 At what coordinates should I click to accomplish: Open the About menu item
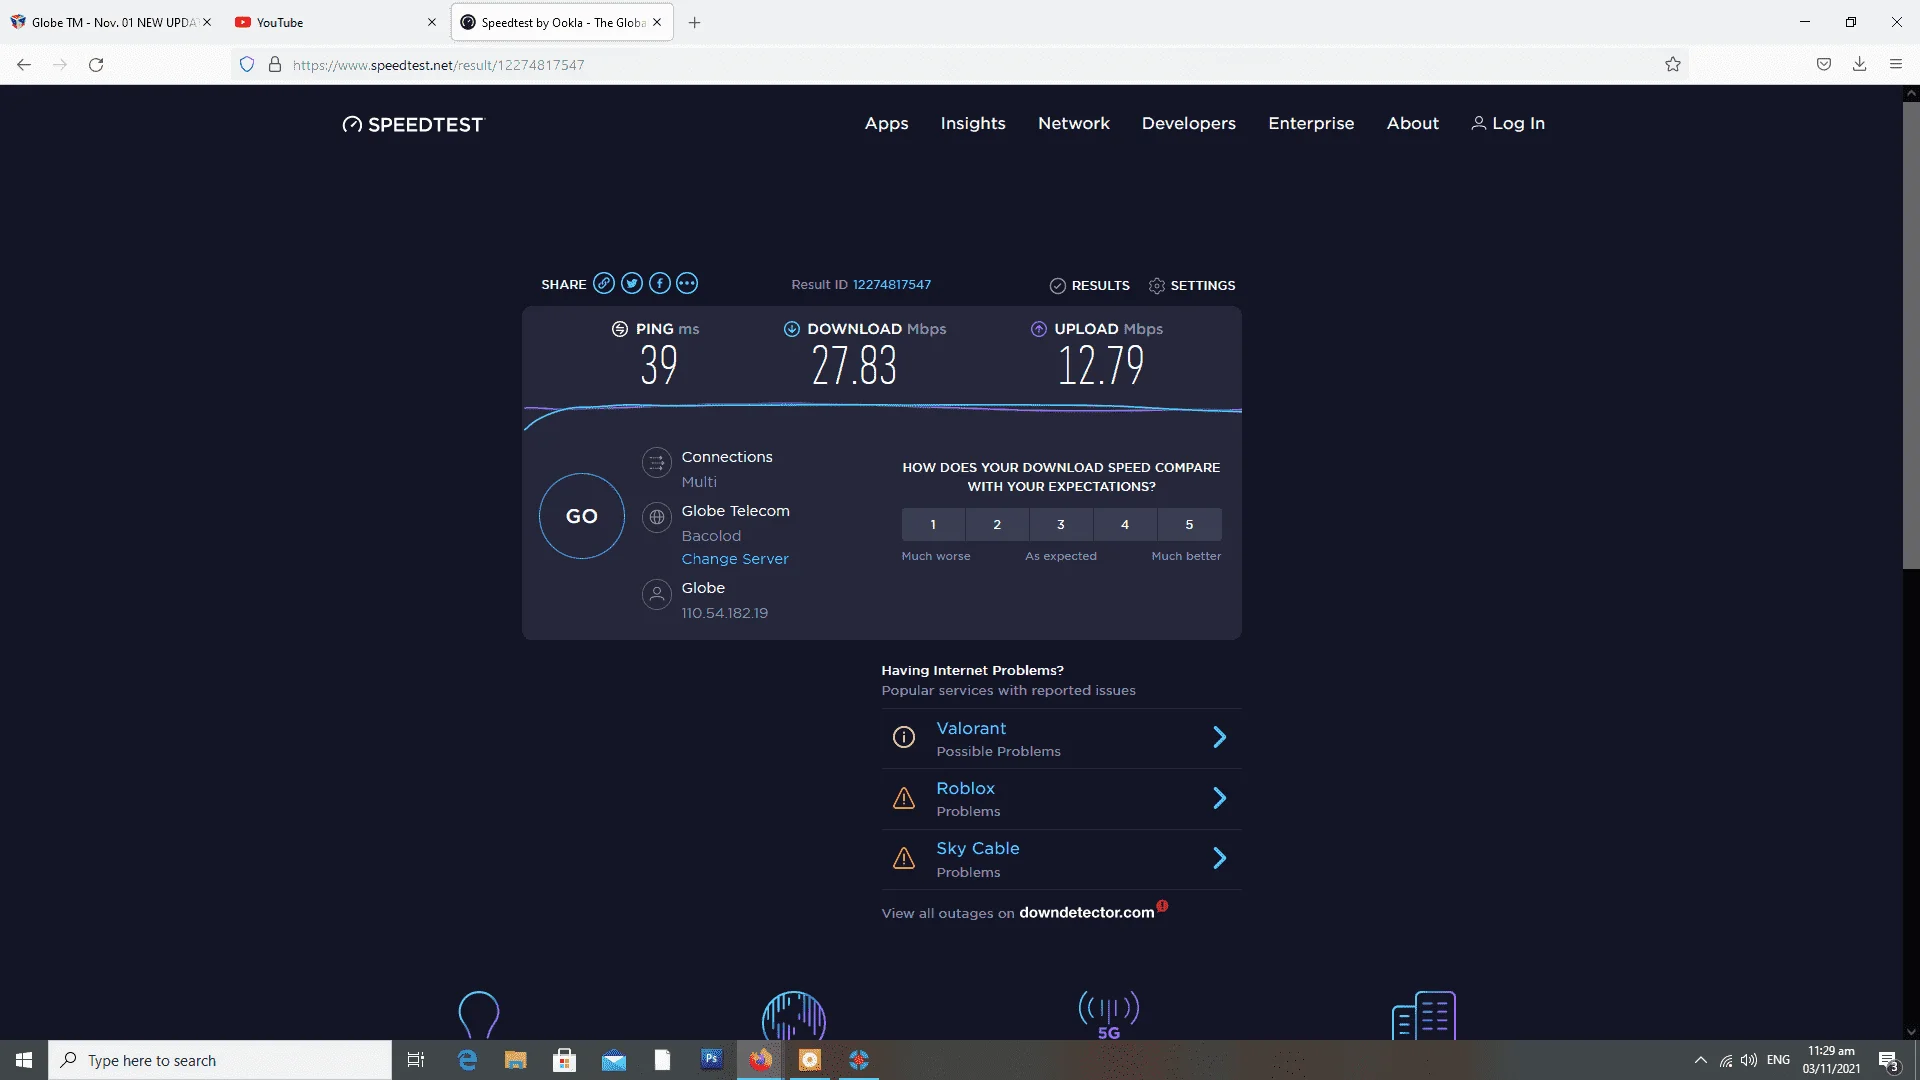1412,123
